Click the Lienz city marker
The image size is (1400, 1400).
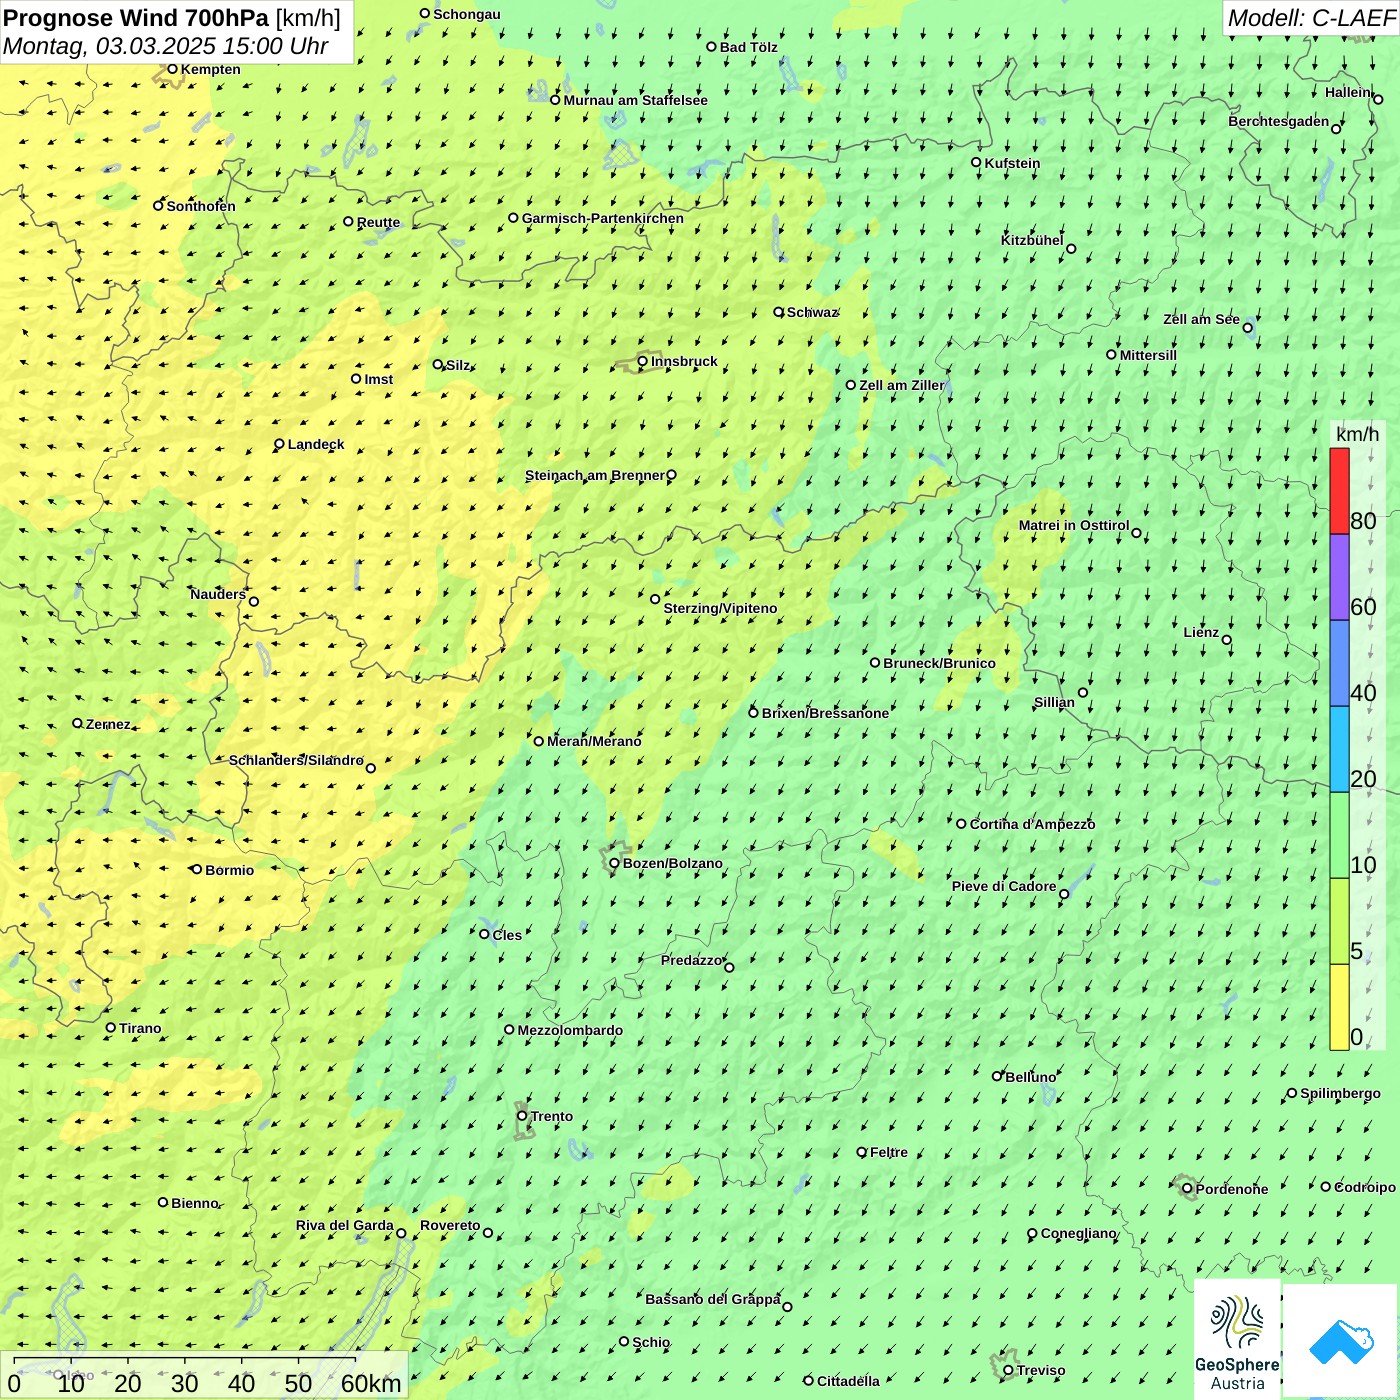tap(1227, 640)
